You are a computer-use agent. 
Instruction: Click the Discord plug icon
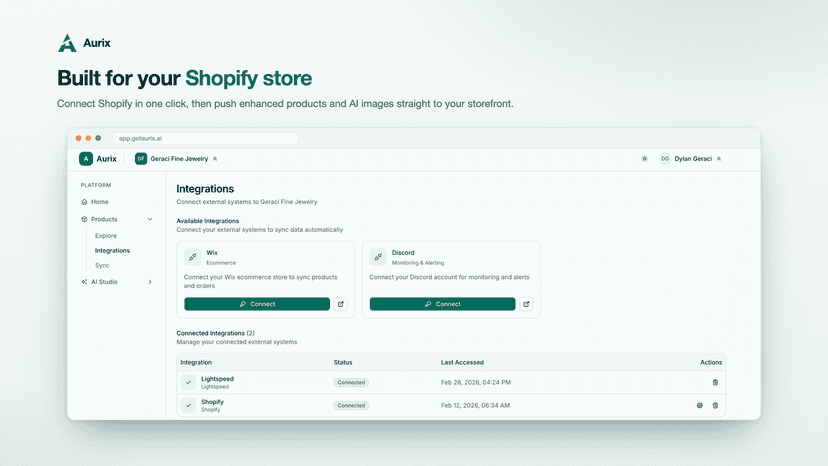click(x=378, y=257)
